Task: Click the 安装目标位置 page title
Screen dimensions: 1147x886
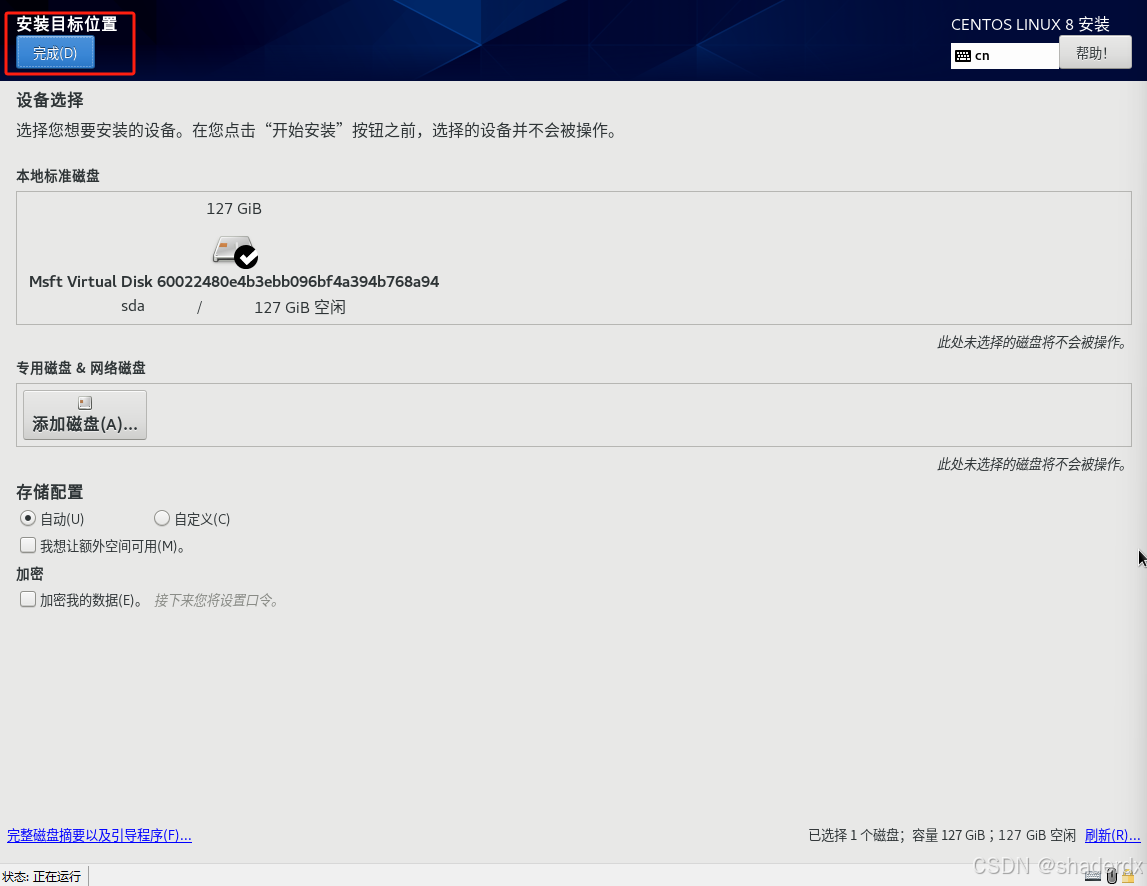Action: 67,23
